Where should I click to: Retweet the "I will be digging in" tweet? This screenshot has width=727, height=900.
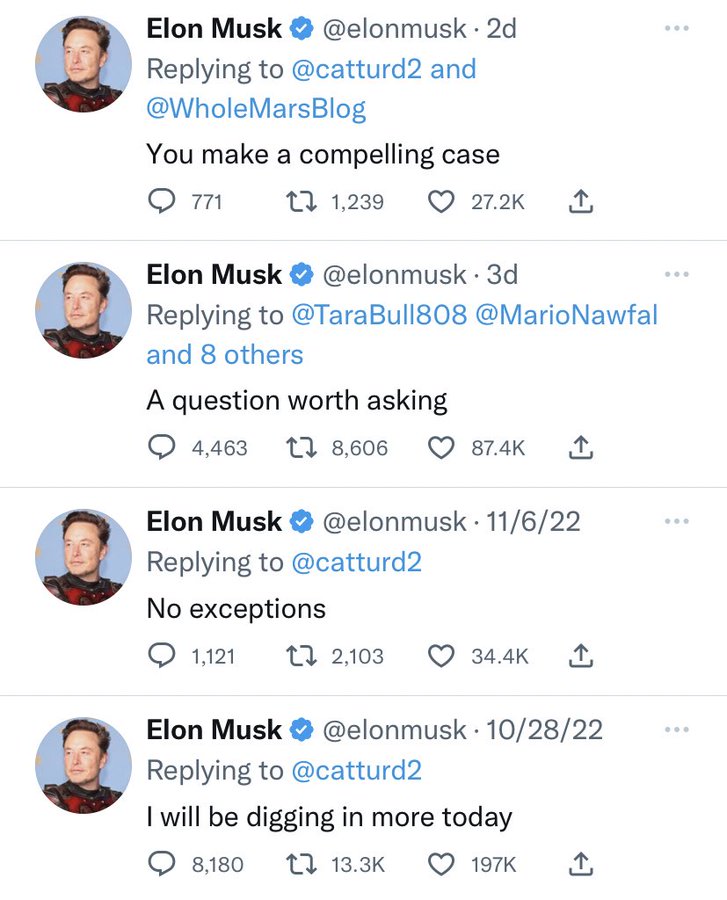point(299,864)
